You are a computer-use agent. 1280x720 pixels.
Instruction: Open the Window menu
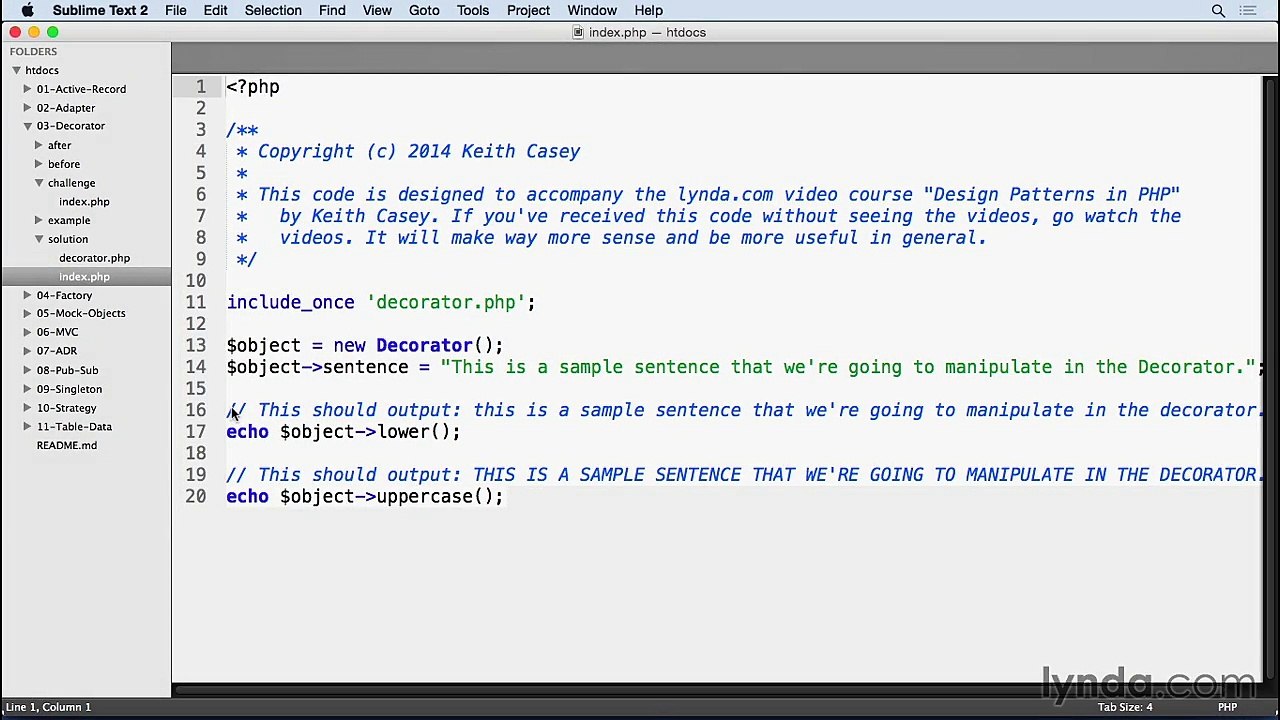point(592,11)
